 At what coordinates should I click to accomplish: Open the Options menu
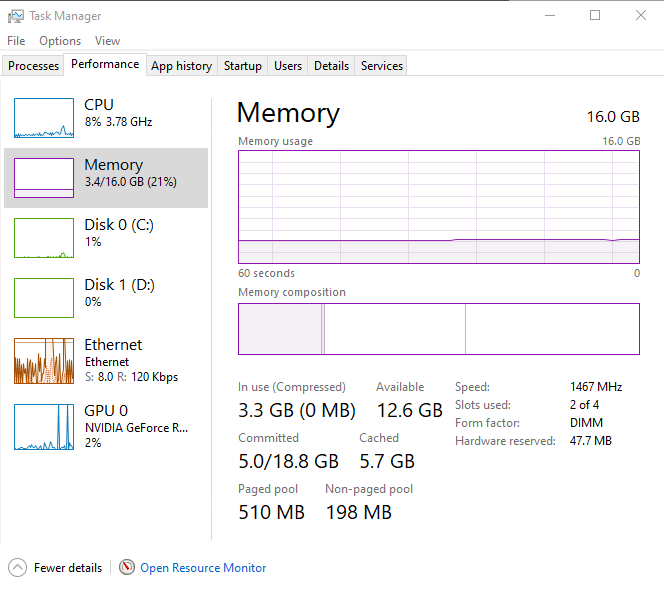pyautogui.click(x=60, y=41)
